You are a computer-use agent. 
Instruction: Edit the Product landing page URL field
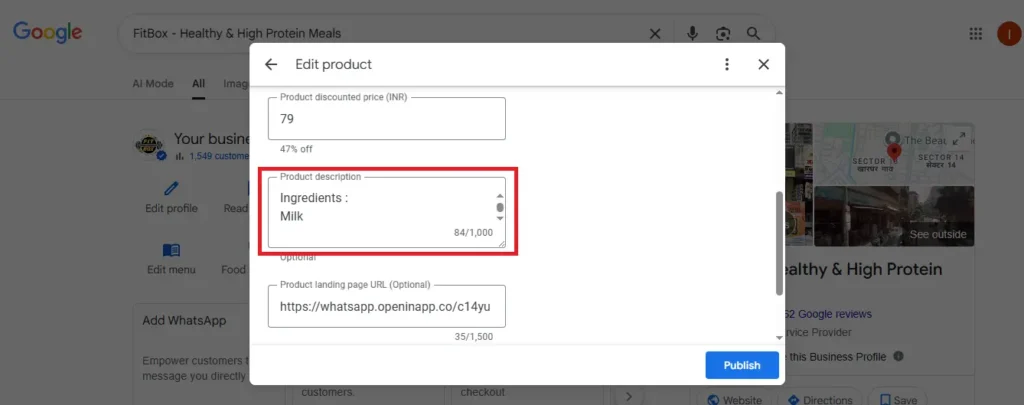pyautogui.click(x=387, y=306)
